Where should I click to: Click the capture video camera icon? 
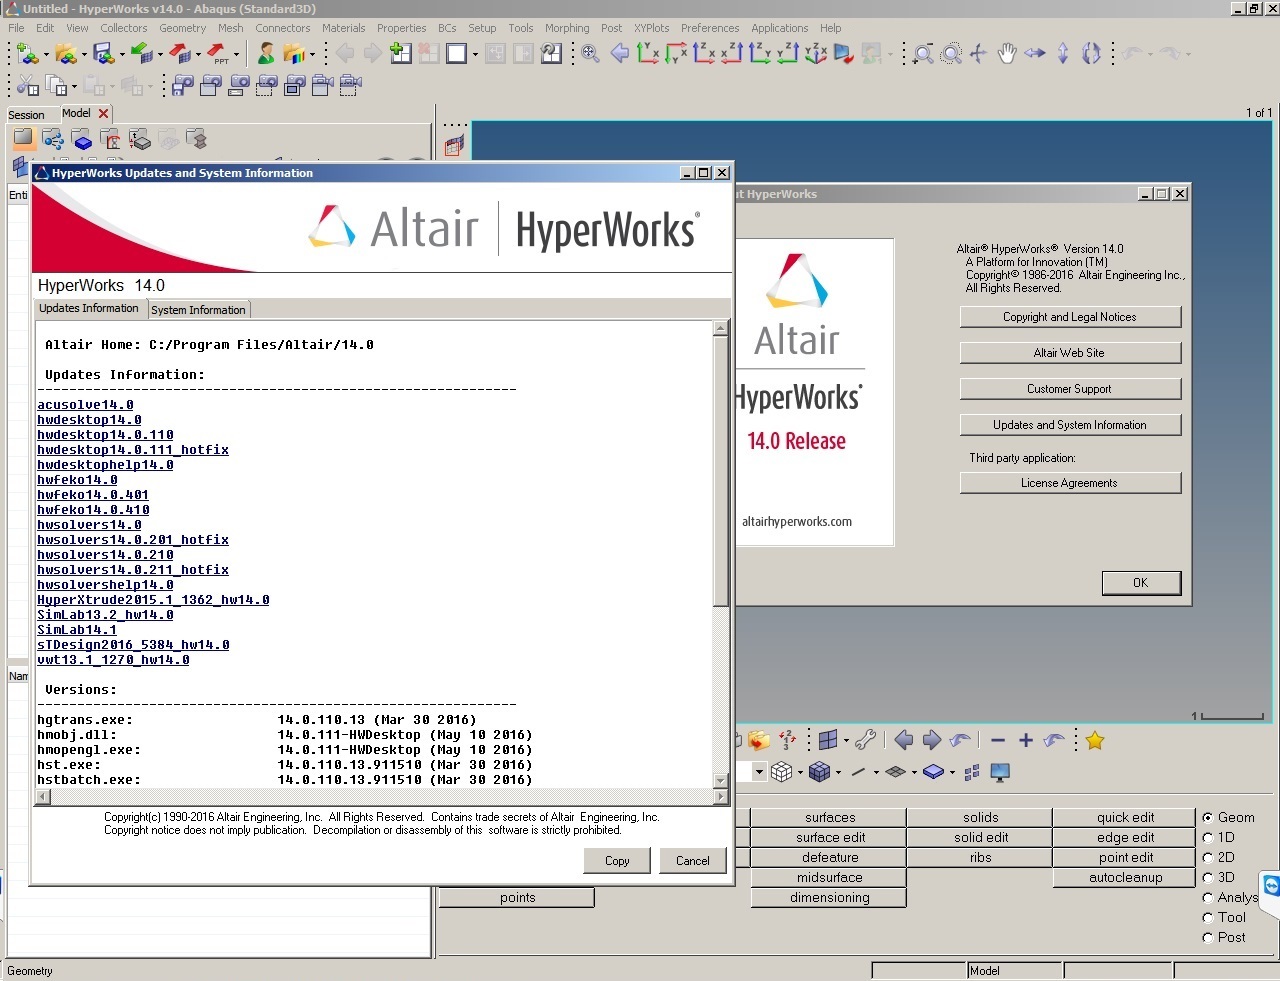322,86
